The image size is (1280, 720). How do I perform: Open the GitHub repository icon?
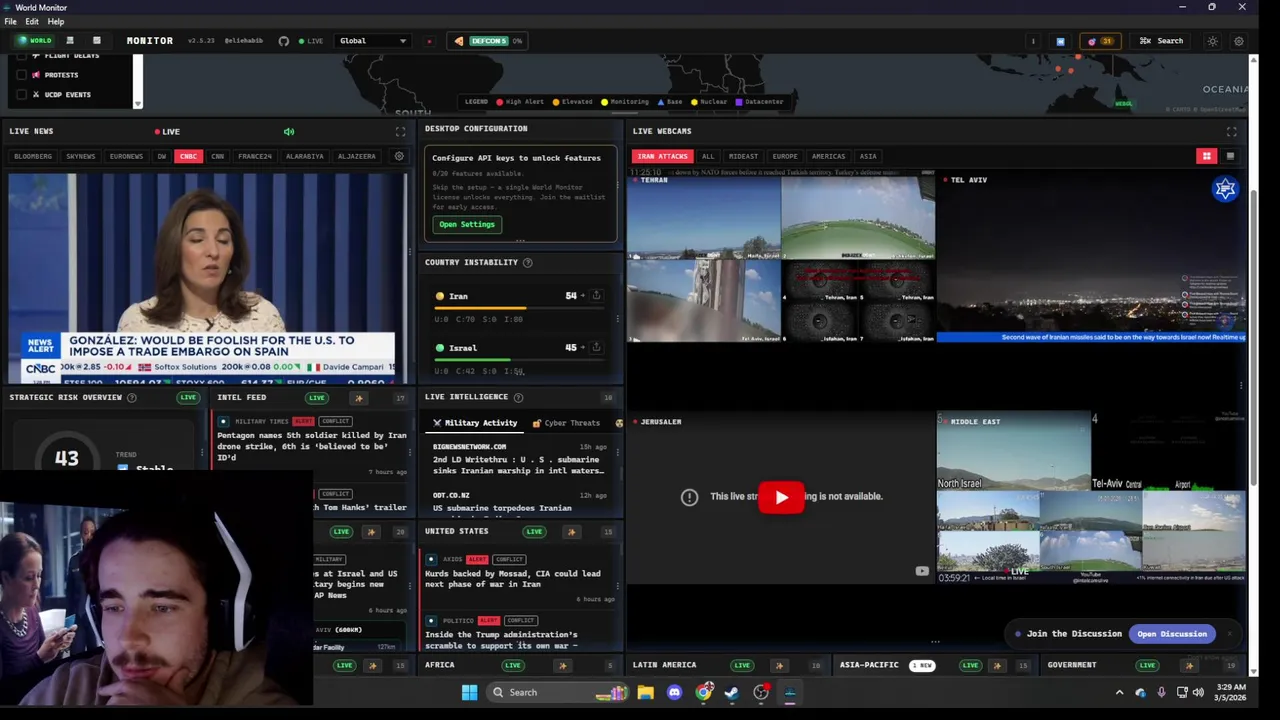coord(284,41)
